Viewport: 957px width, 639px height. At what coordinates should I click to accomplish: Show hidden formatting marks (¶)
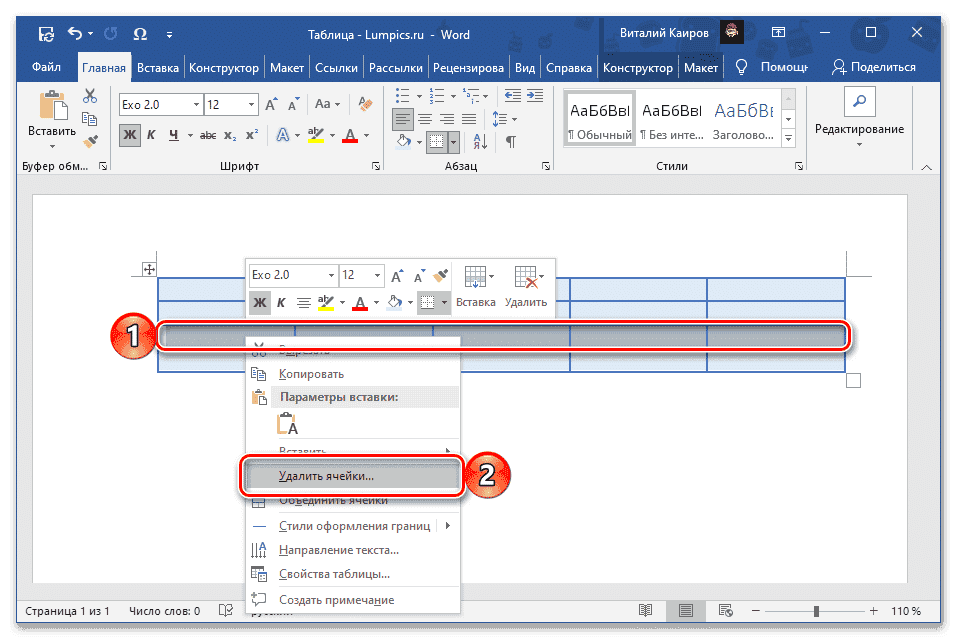coord(510,140)
